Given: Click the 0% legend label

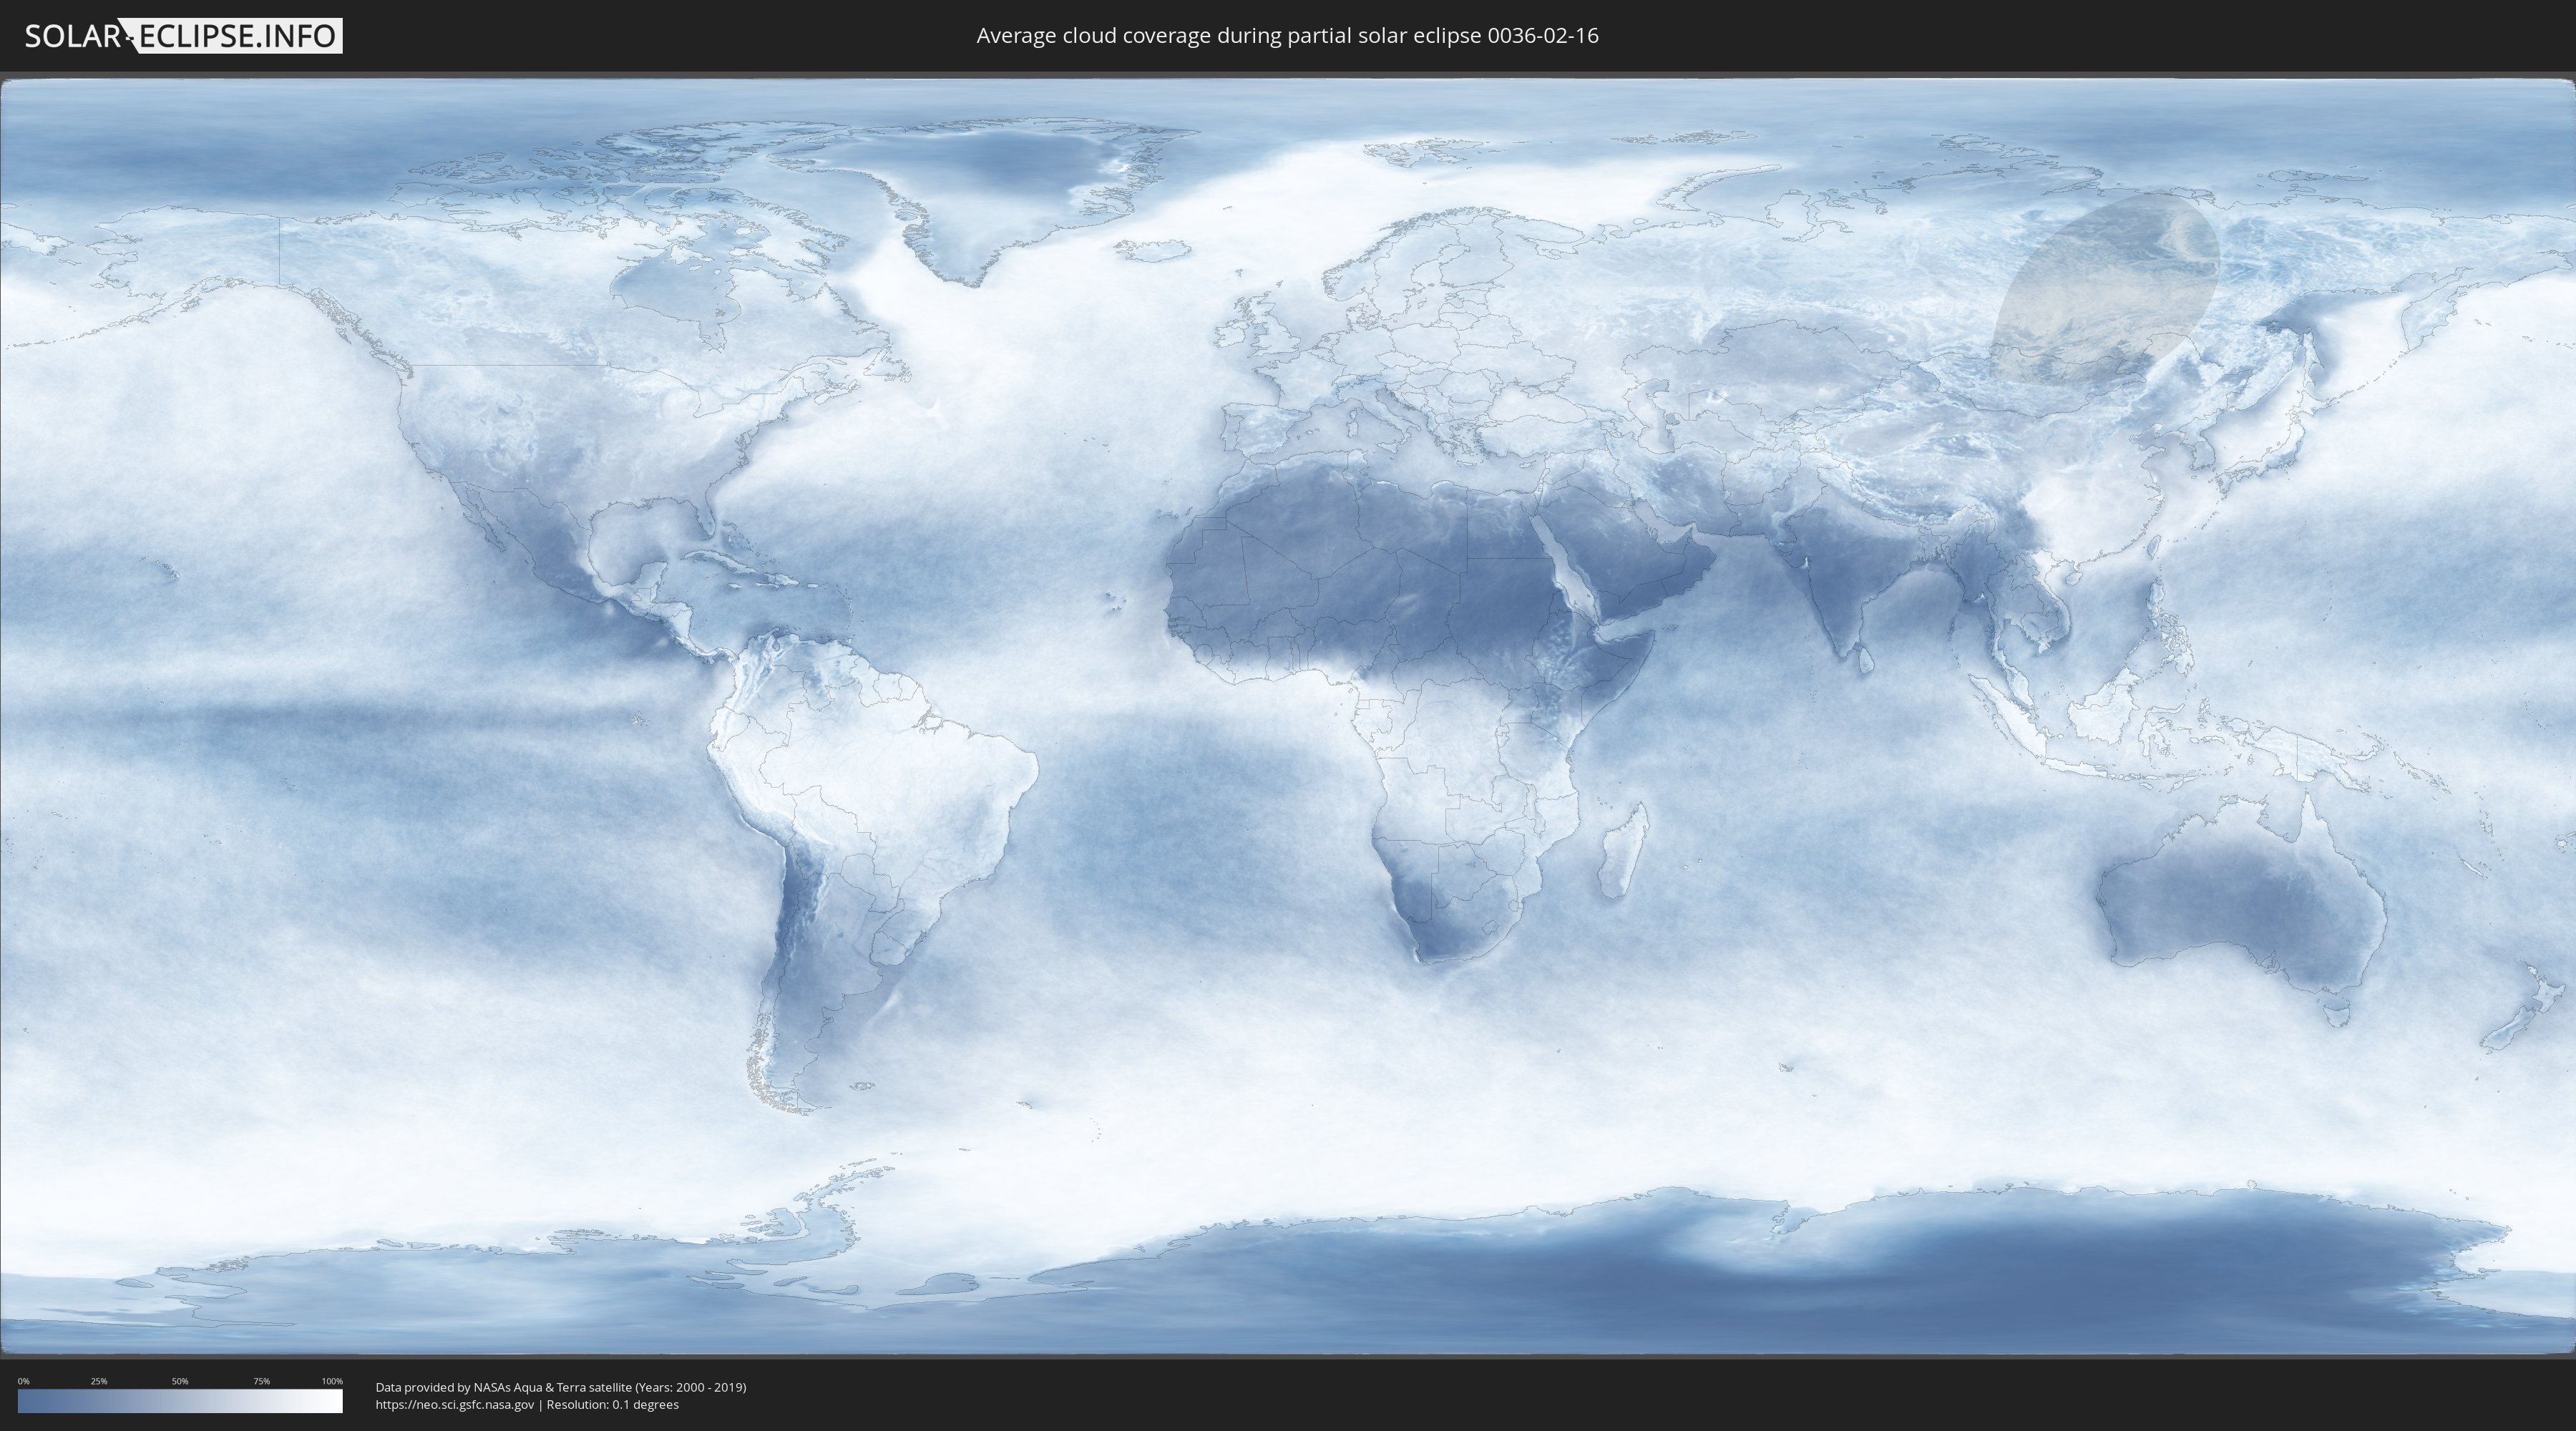Looking at the screenshot, I should pyautogui.click(x=23, y=1381).
